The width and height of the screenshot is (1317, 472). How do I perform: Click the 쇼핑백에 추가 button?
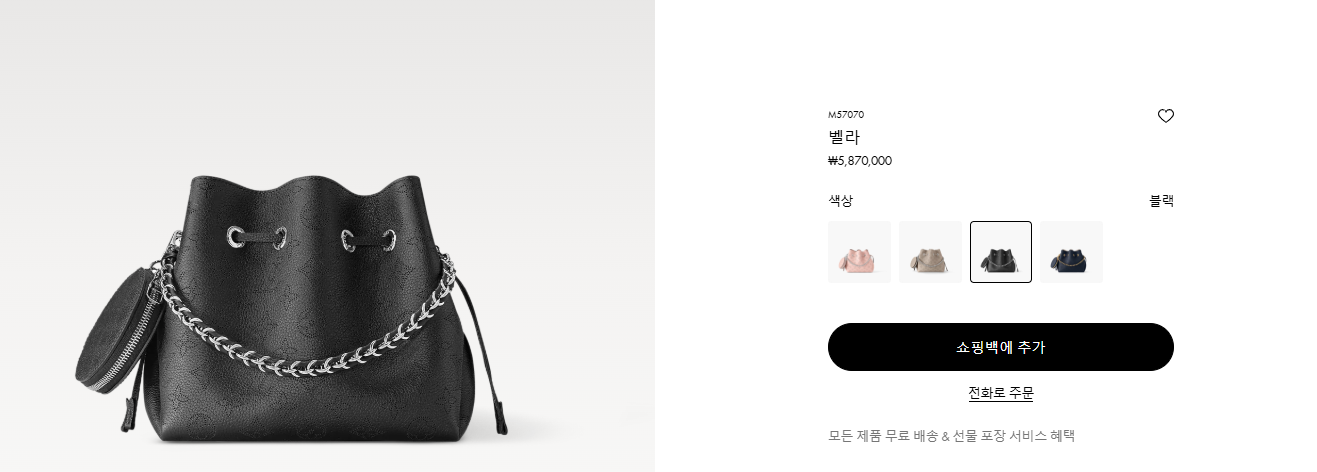coord(1000,347)
